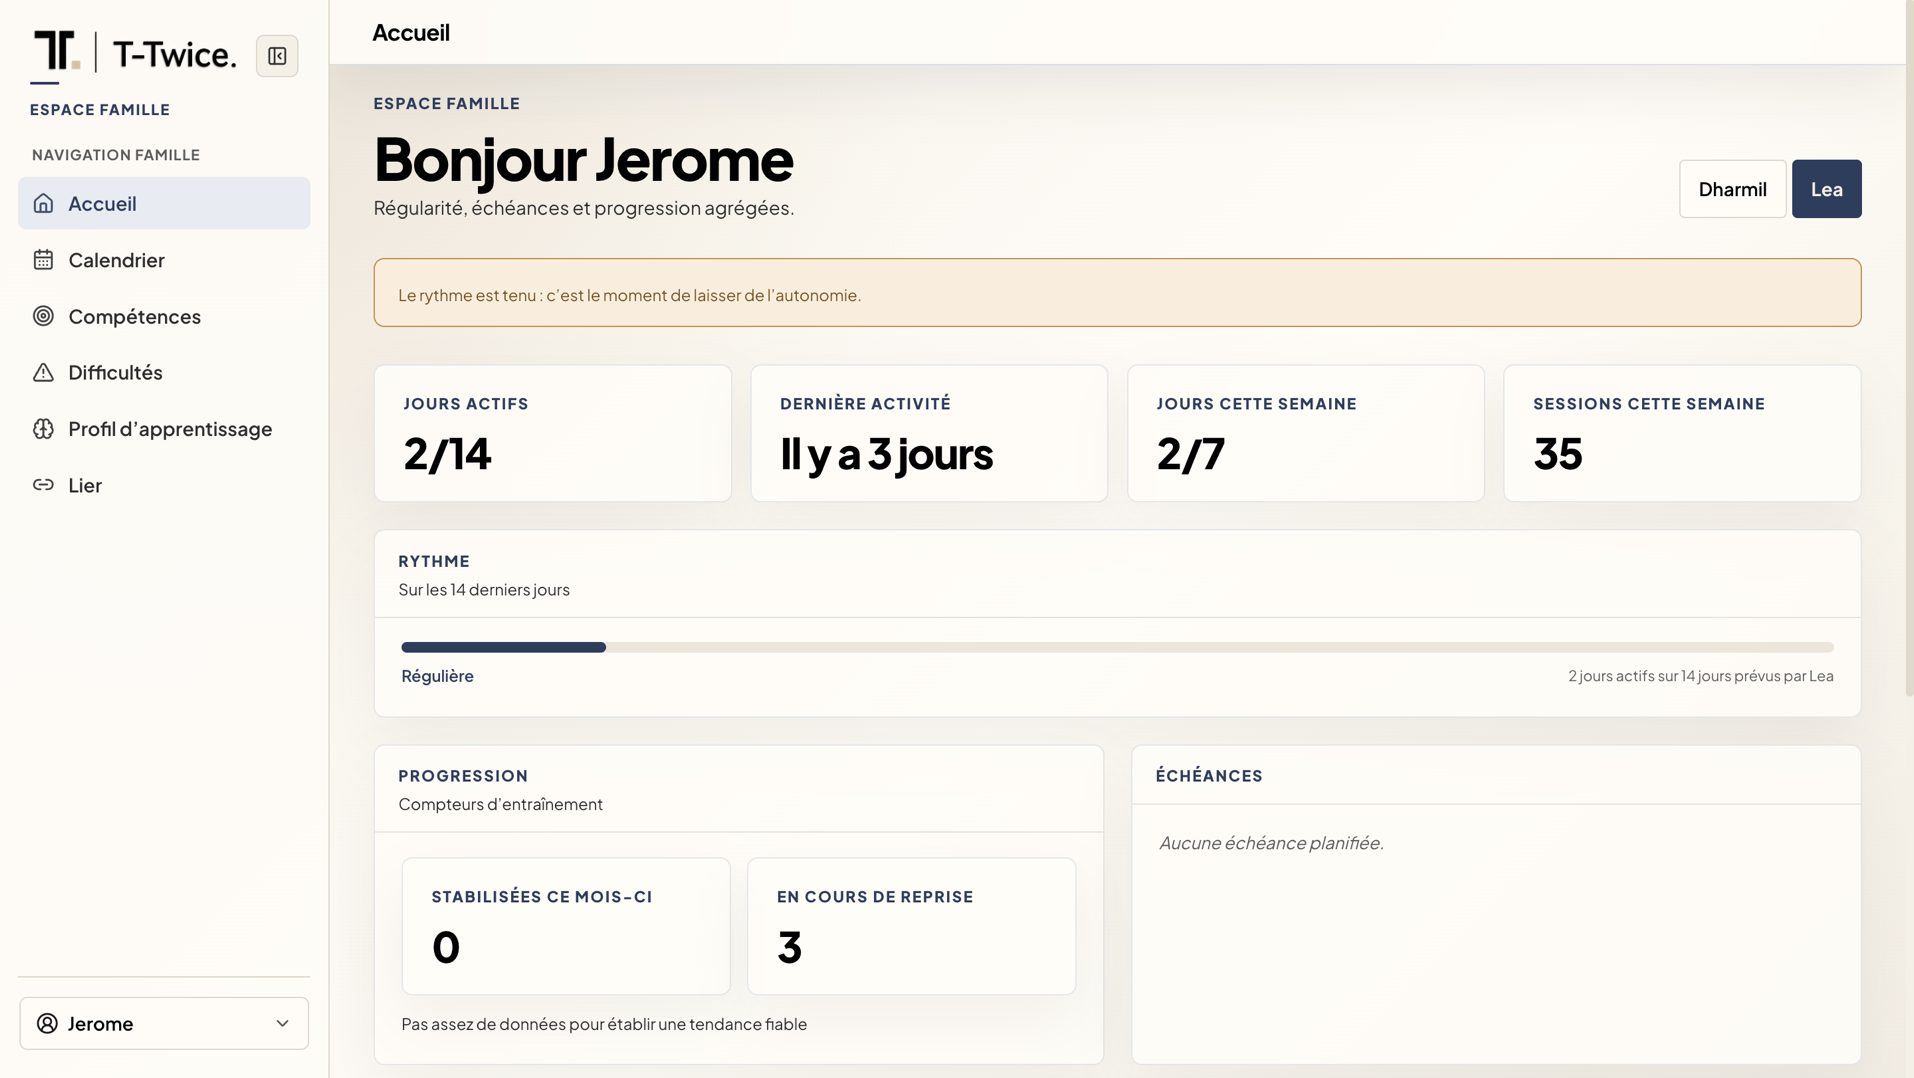
Task: Click the 'Compteurs d'entraînement' subtitle
Action: point(500,804)
